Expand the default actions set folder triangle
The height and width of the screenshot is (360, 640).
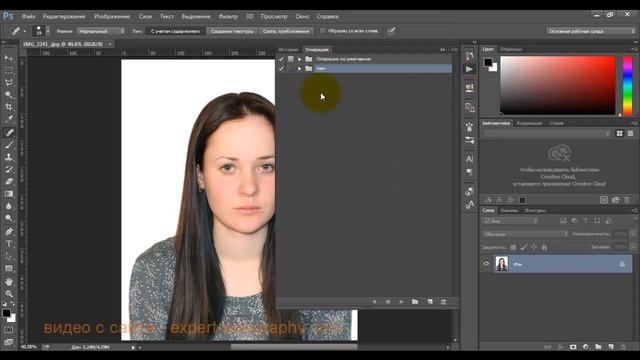[x=300, y=59]
